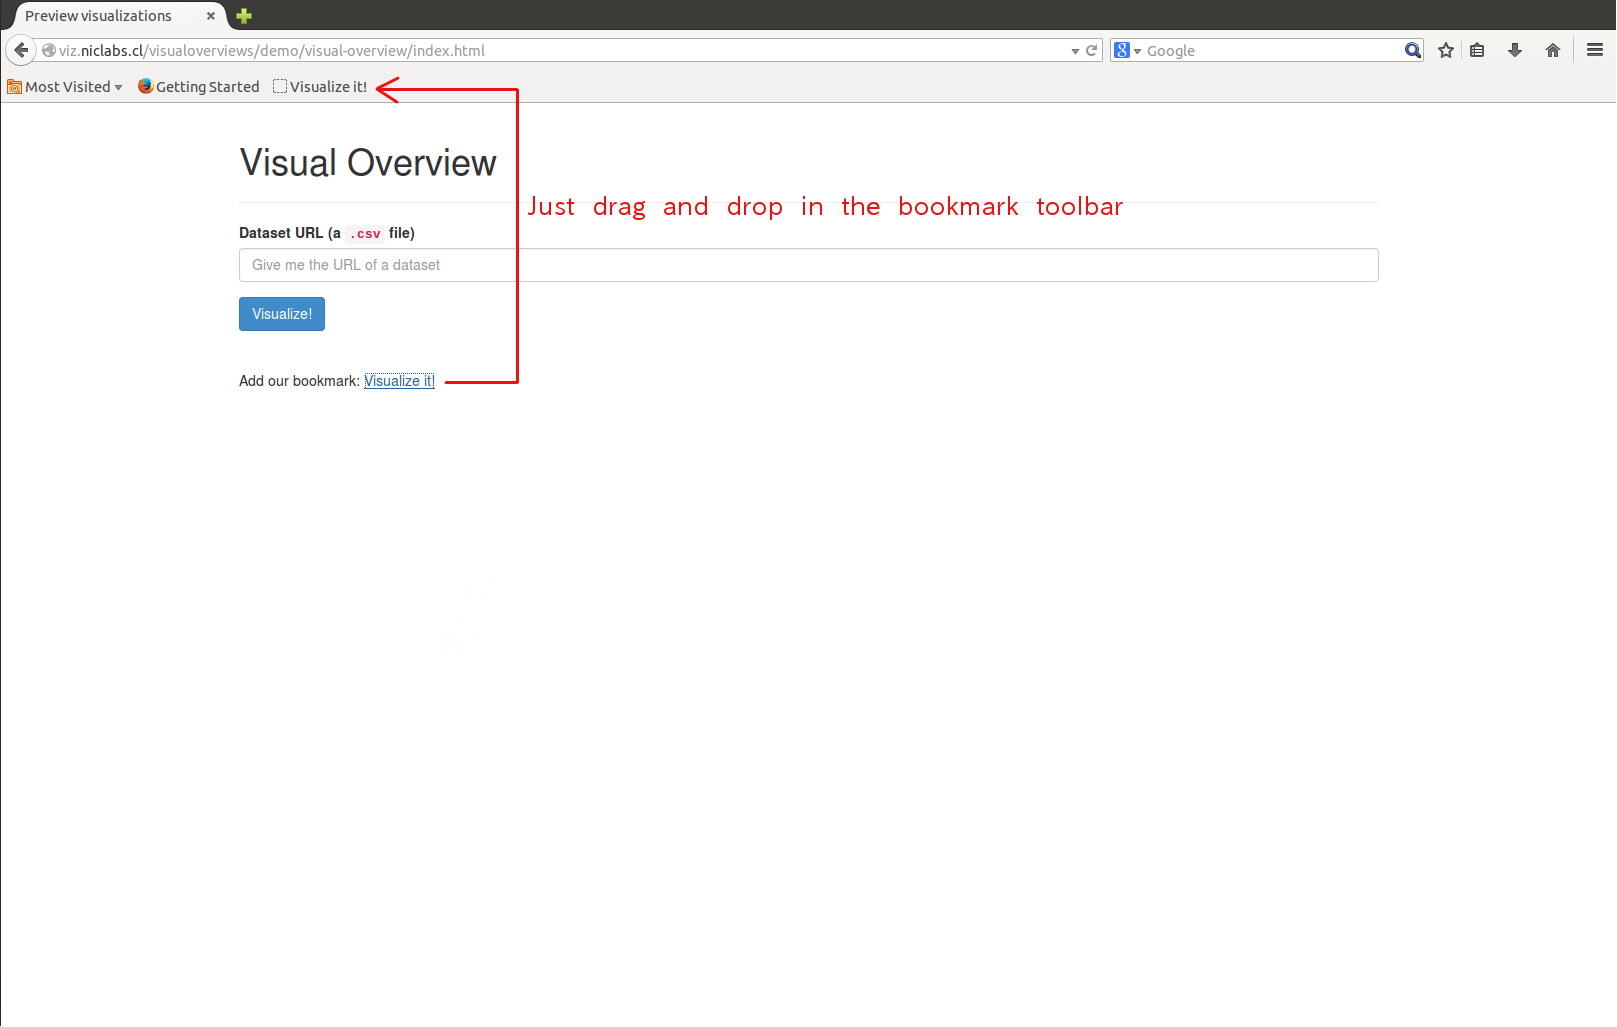Open the downloads arrow icon

point(1515,50)
